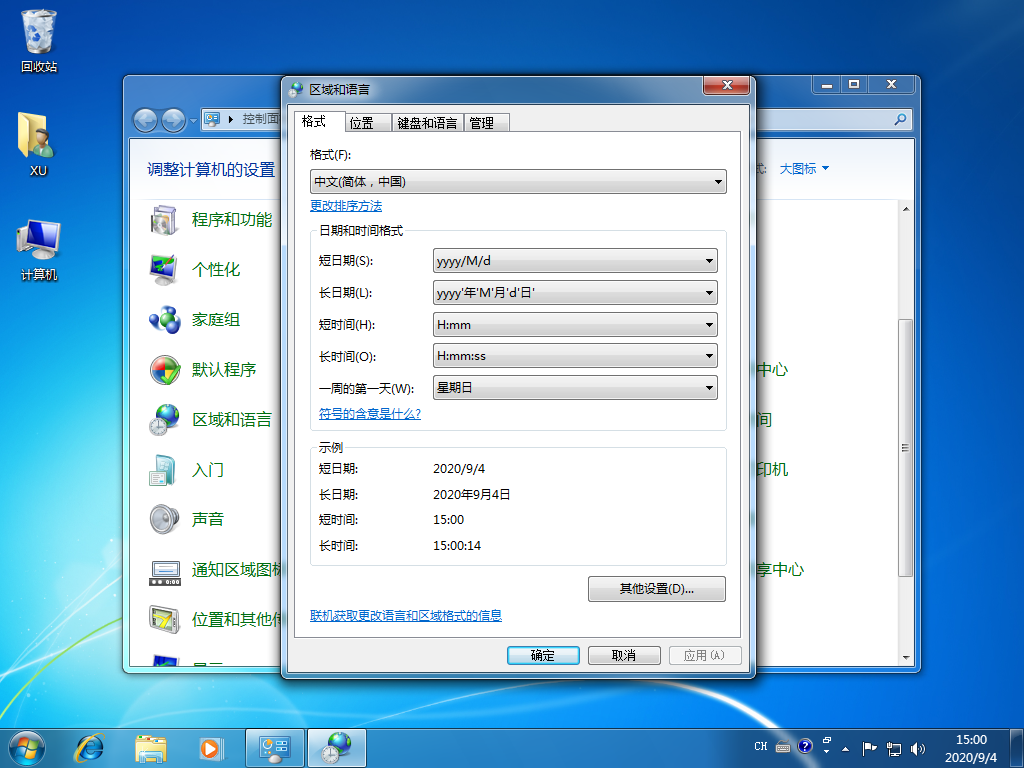Click the Control Panel forward arrow button
1024x768 pixels.
(173, 120)
